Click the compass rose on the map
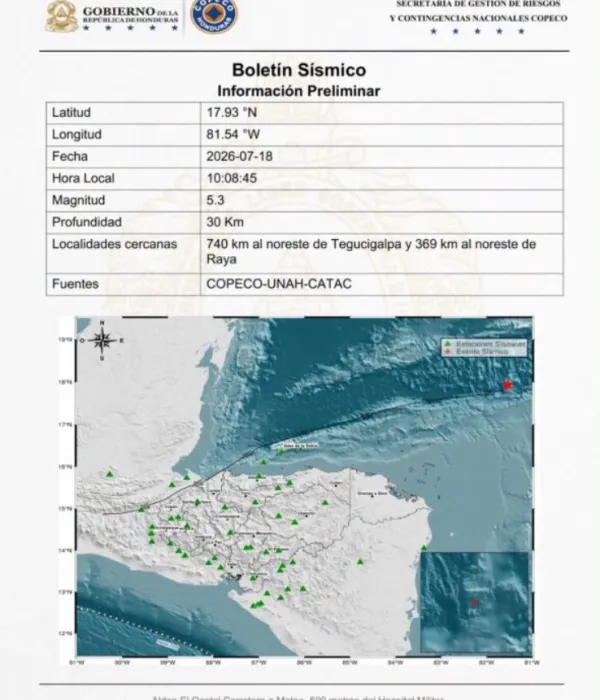This screenshot has height=700, width=600. tap(102, 340)
